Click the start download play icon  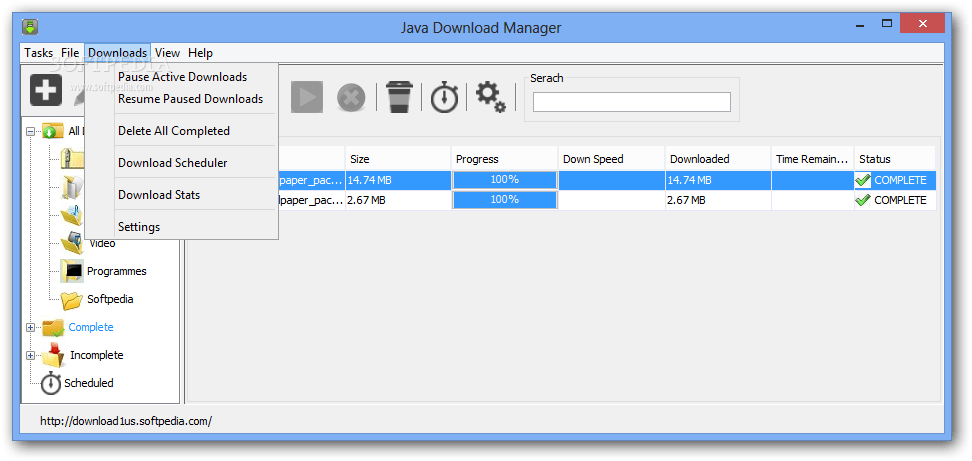click(307, 97)
